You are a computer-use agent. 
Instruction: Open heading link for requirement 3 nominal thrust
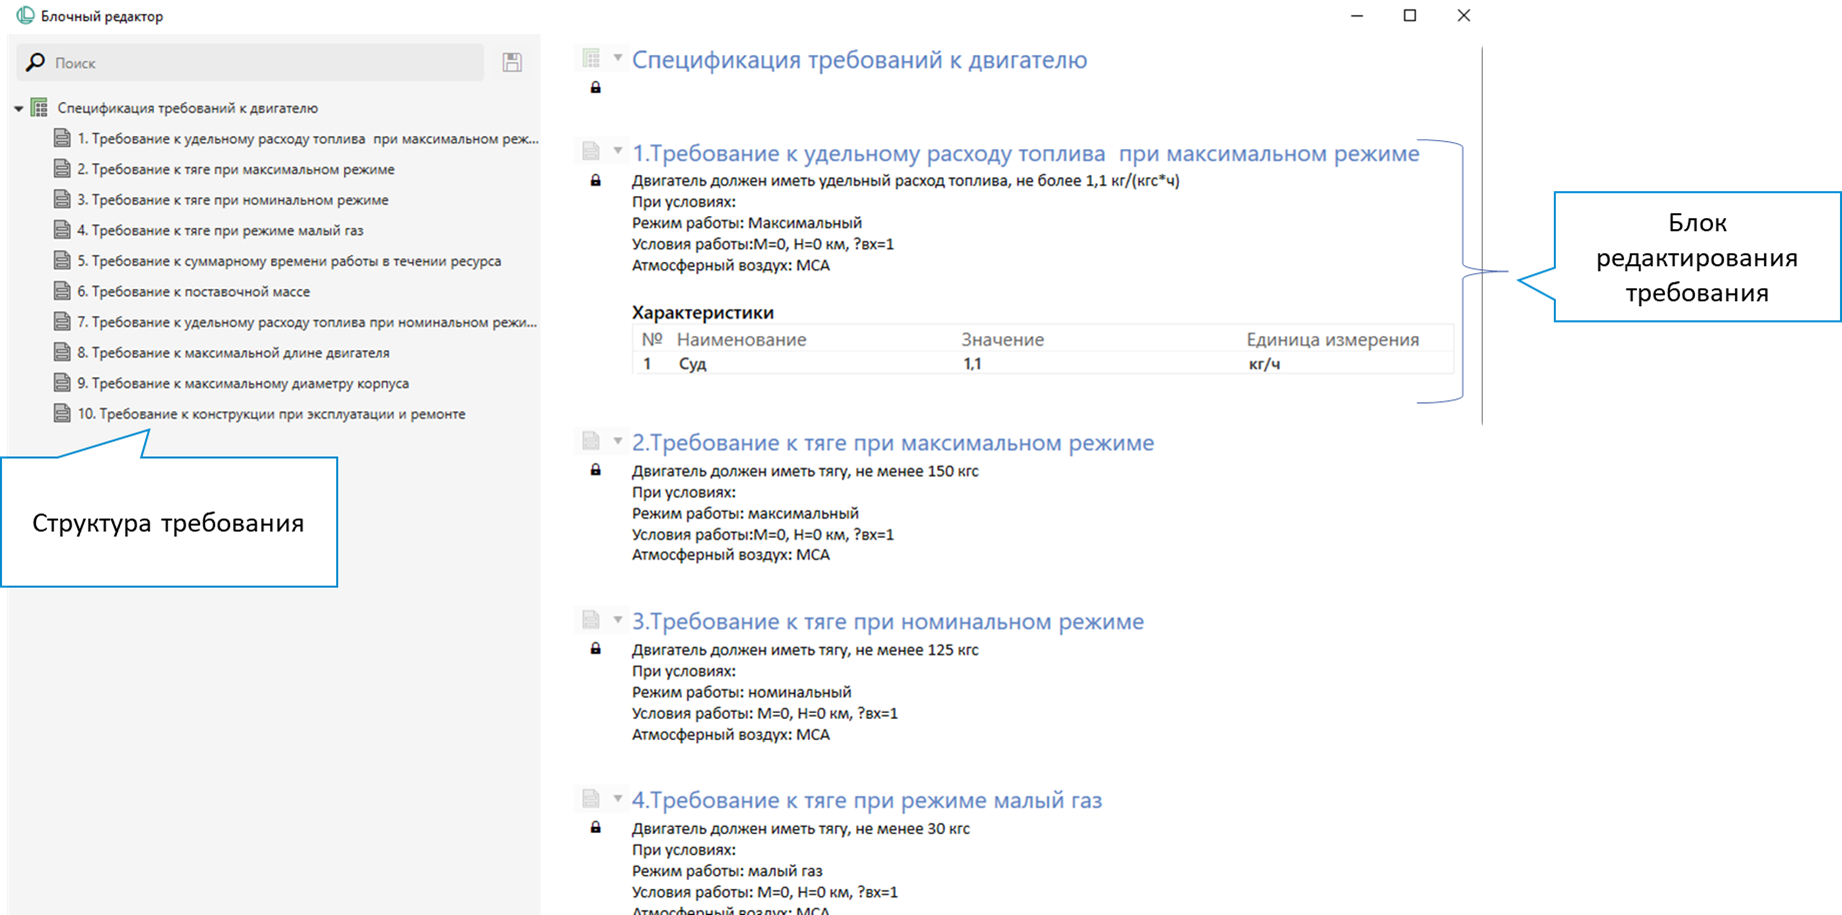(x=887, y=621)
